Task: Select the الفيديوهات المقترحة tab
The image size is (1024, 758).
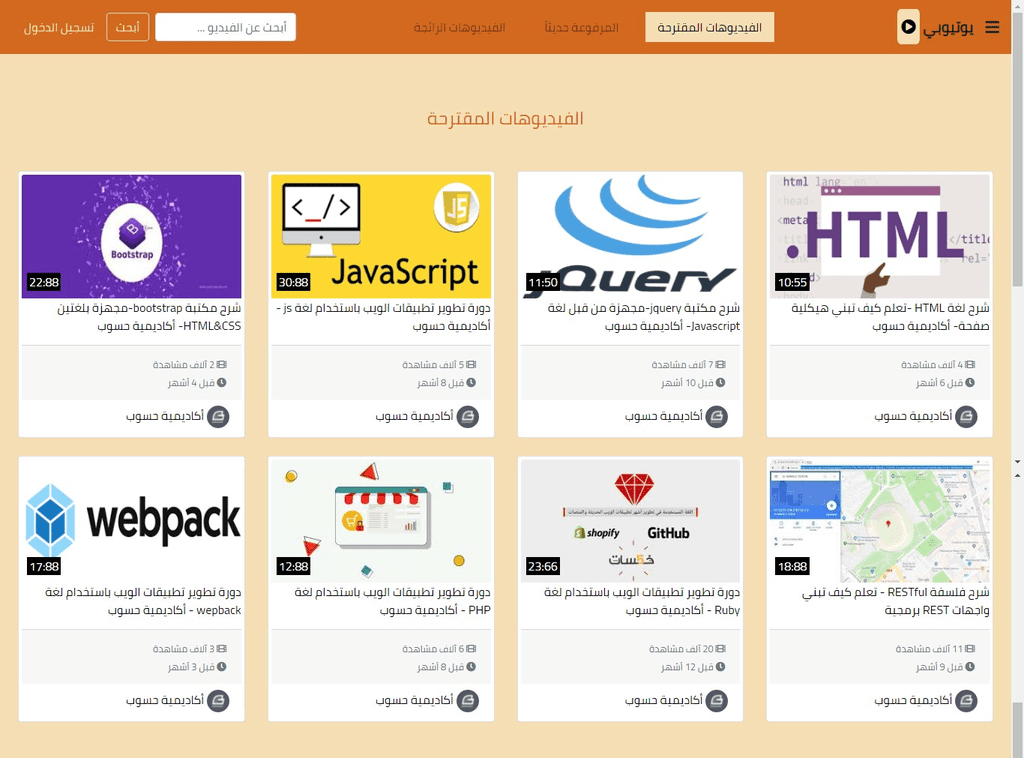Action: tap(709, 27)
